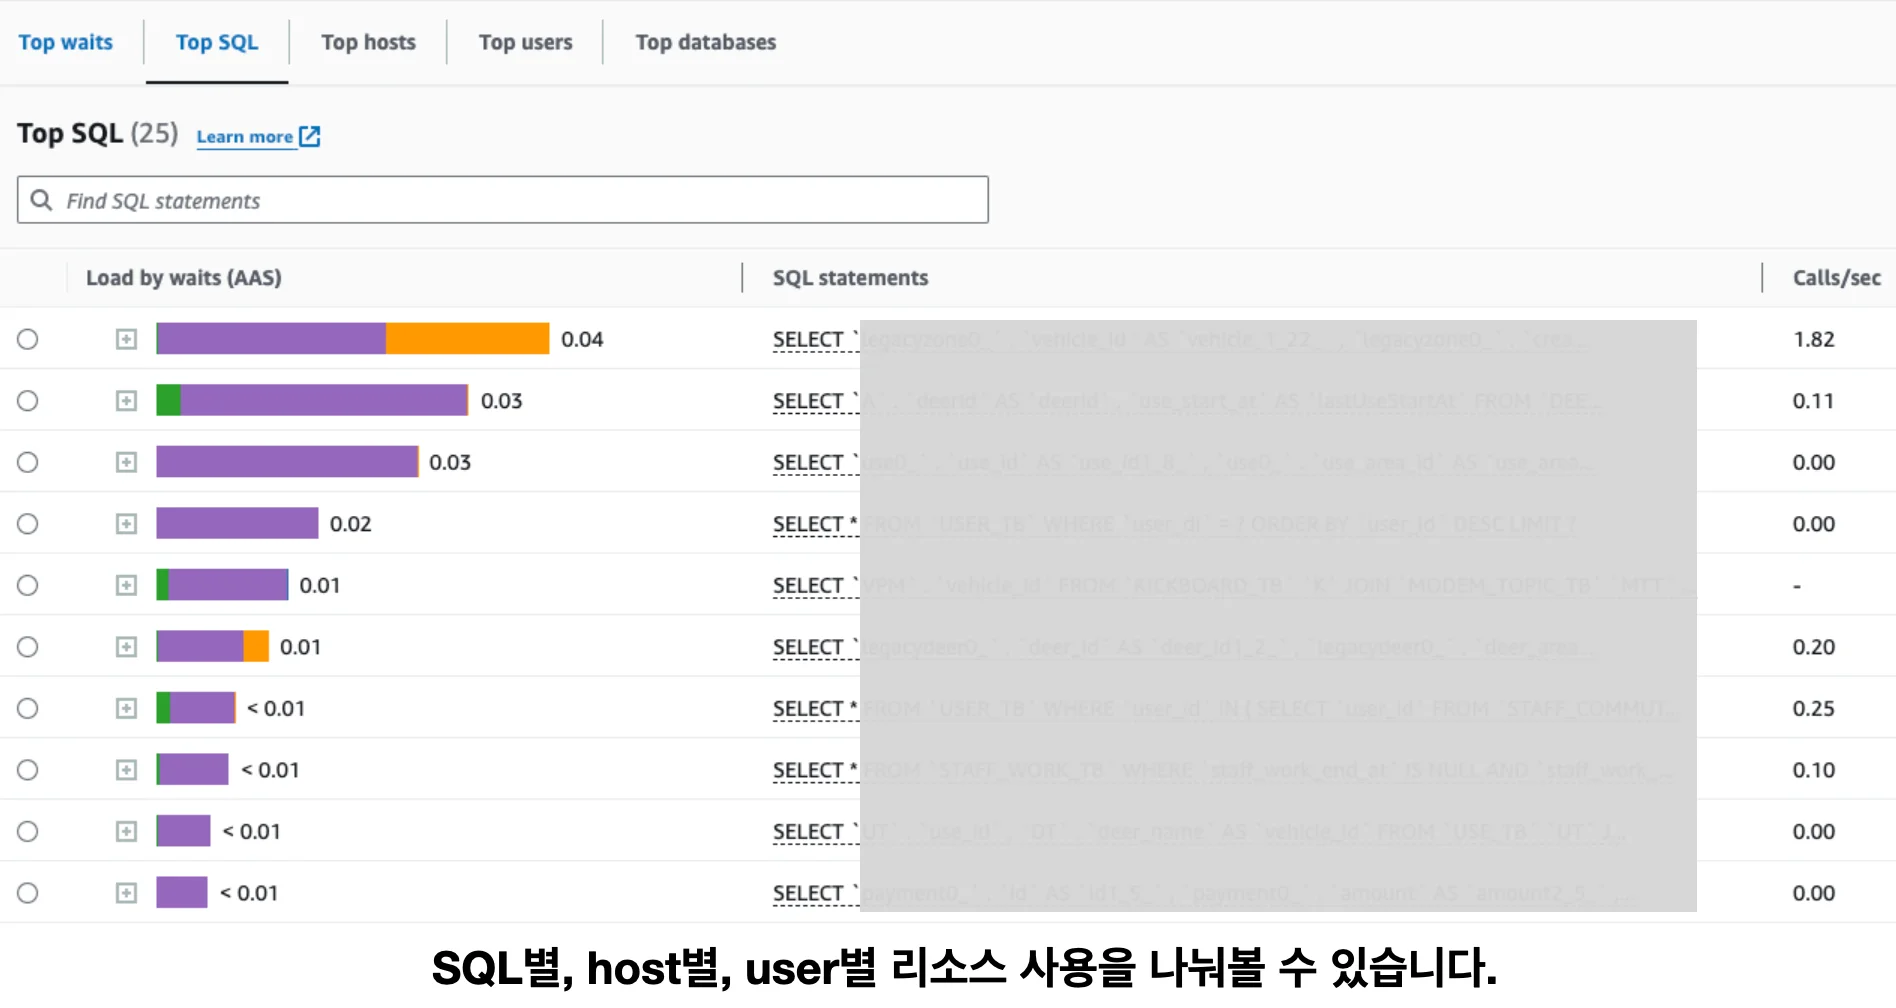The width and height of the screenshot is (1896, 1008).
Task: Expand the row with 0.25 calls/sec
Action: click(126, 709)
